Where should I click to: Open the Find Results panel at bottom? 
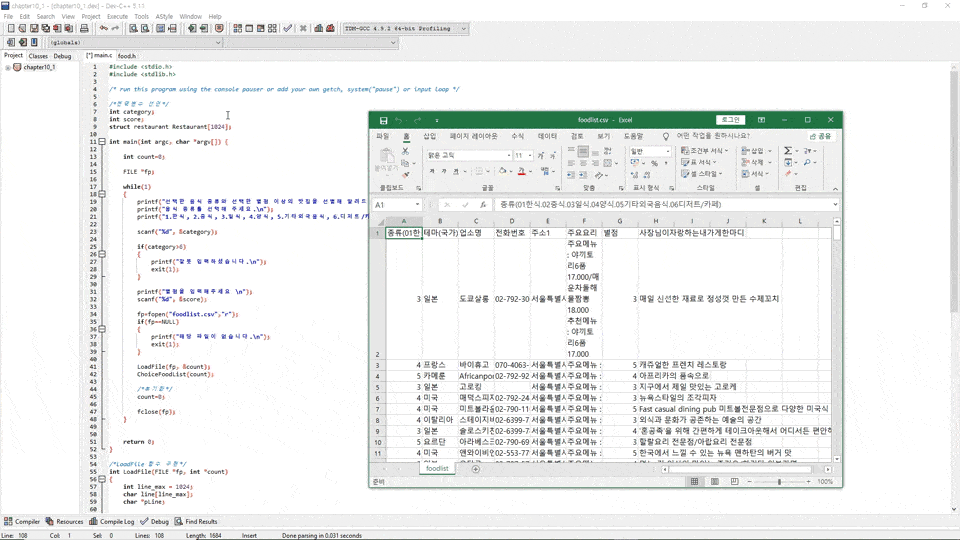[x=196, y=522]
